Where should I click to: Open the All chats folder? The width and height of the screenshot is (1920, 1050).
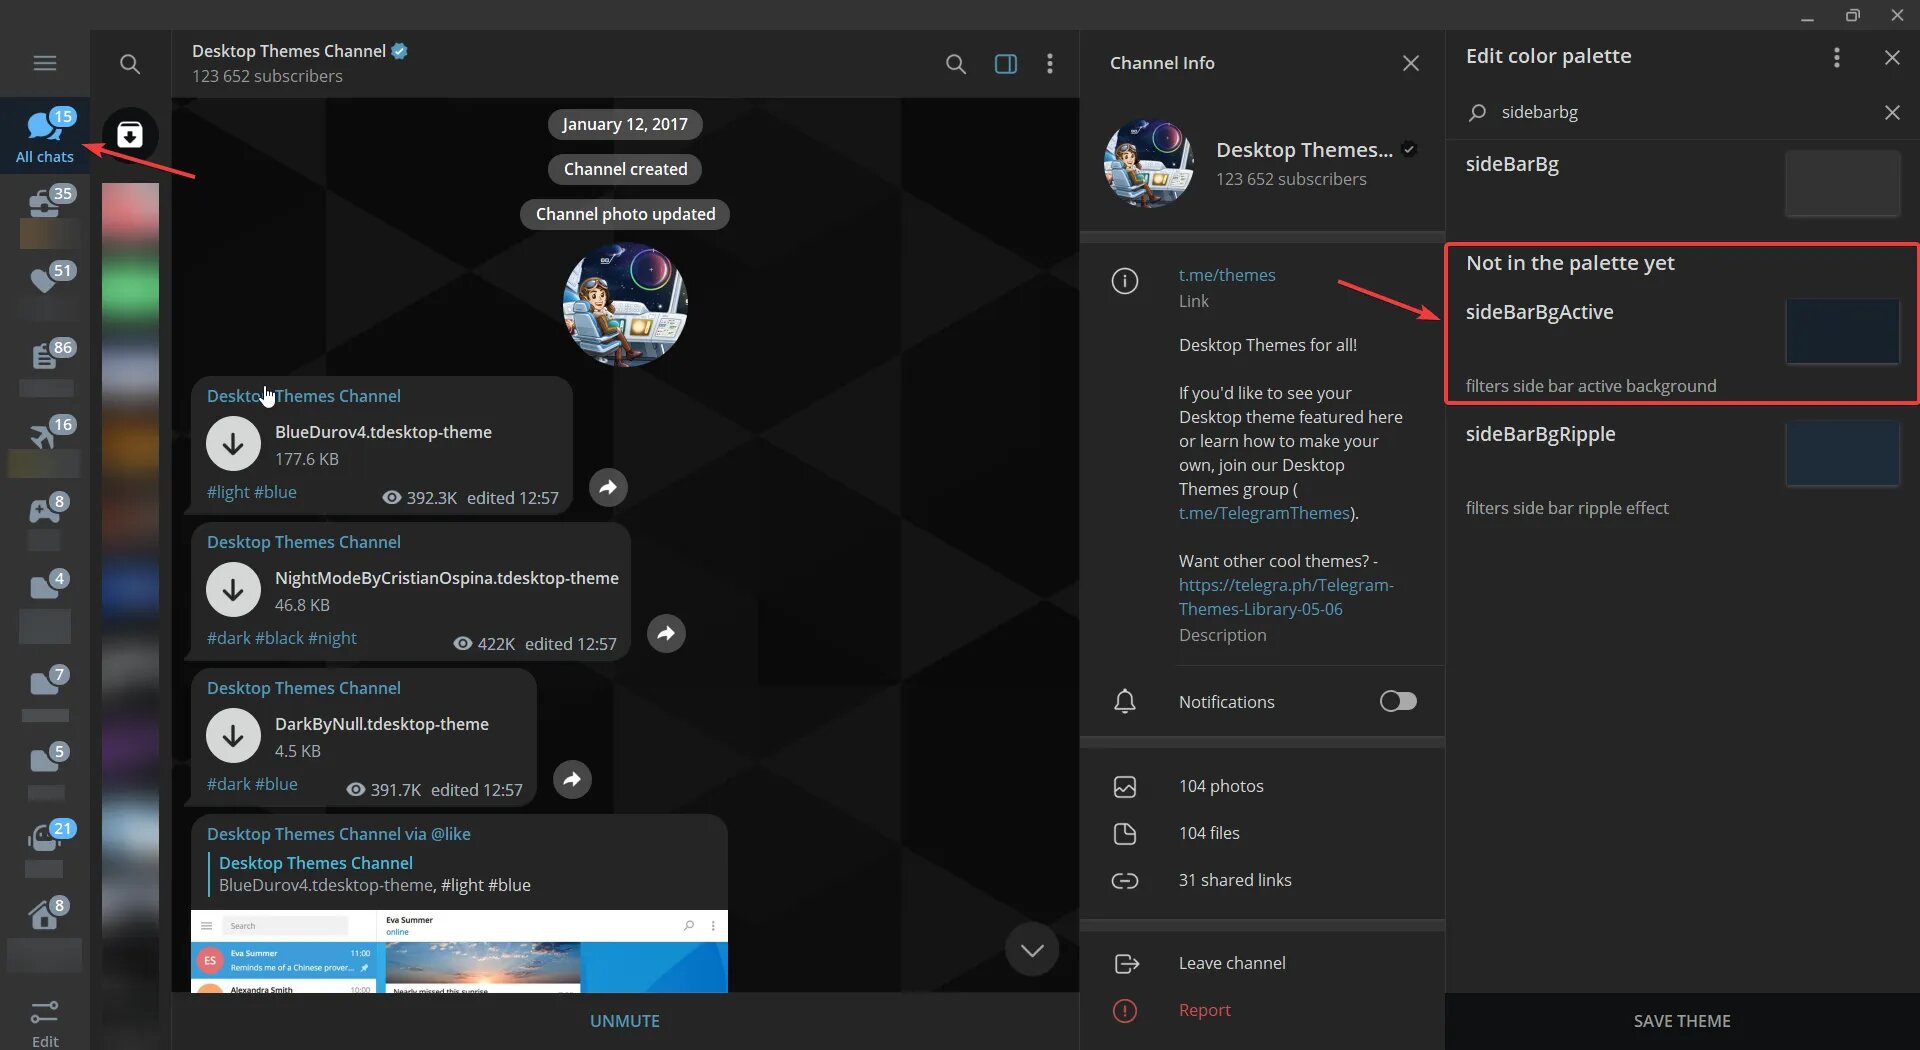tap(45, 136)
